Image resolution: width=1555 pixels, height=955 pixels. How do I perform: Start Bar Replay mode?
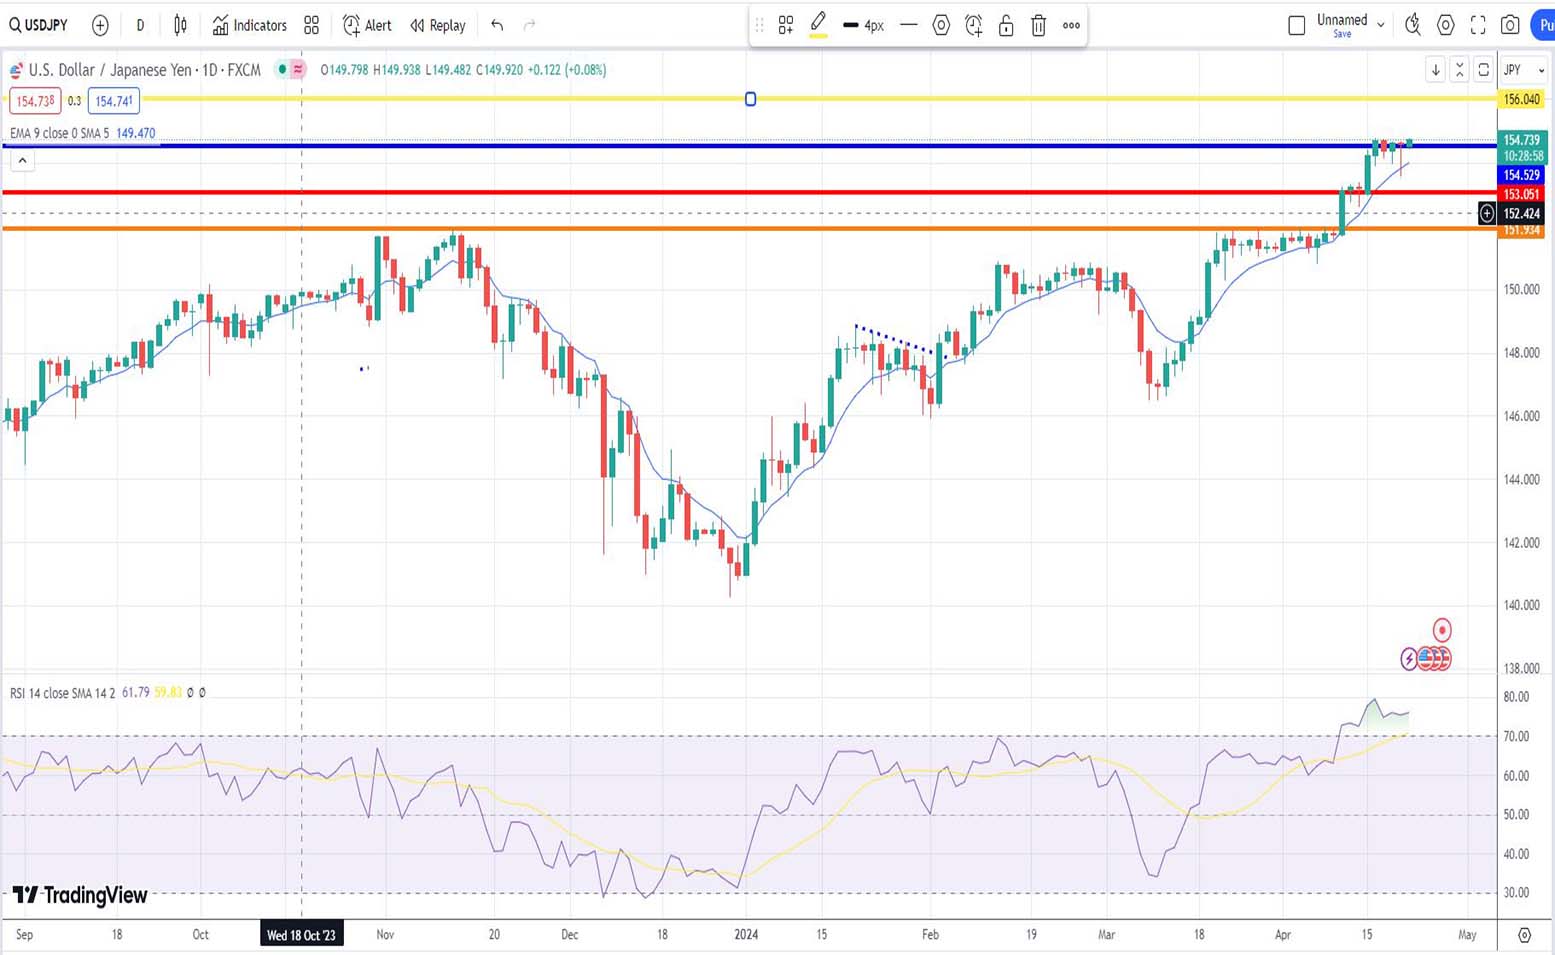tap(438, 25)
